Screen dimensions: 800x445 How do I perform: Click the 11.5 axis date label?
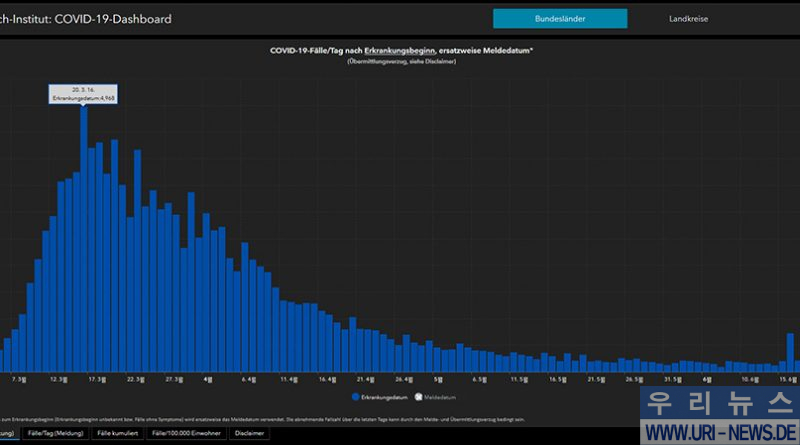tap(519, 380)
